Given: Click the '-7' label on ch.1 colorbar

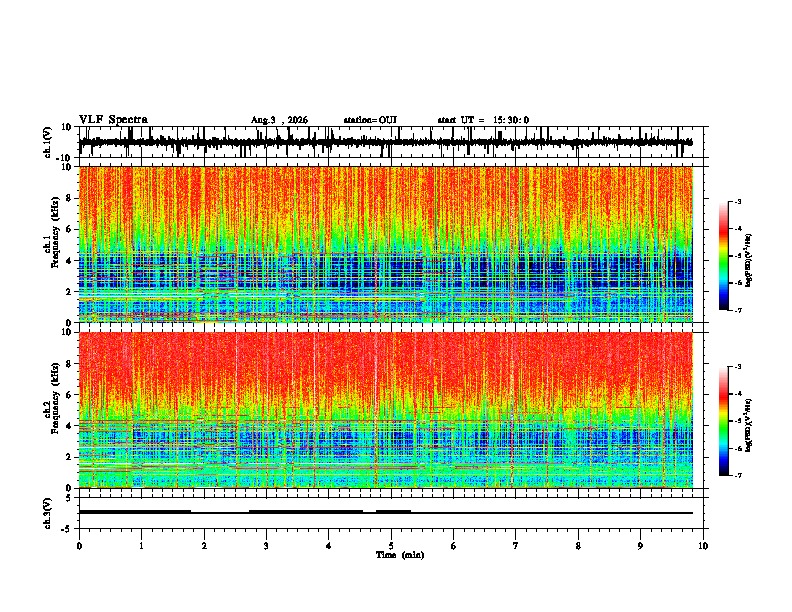Looking at the screenshot, I should [737, 310].
